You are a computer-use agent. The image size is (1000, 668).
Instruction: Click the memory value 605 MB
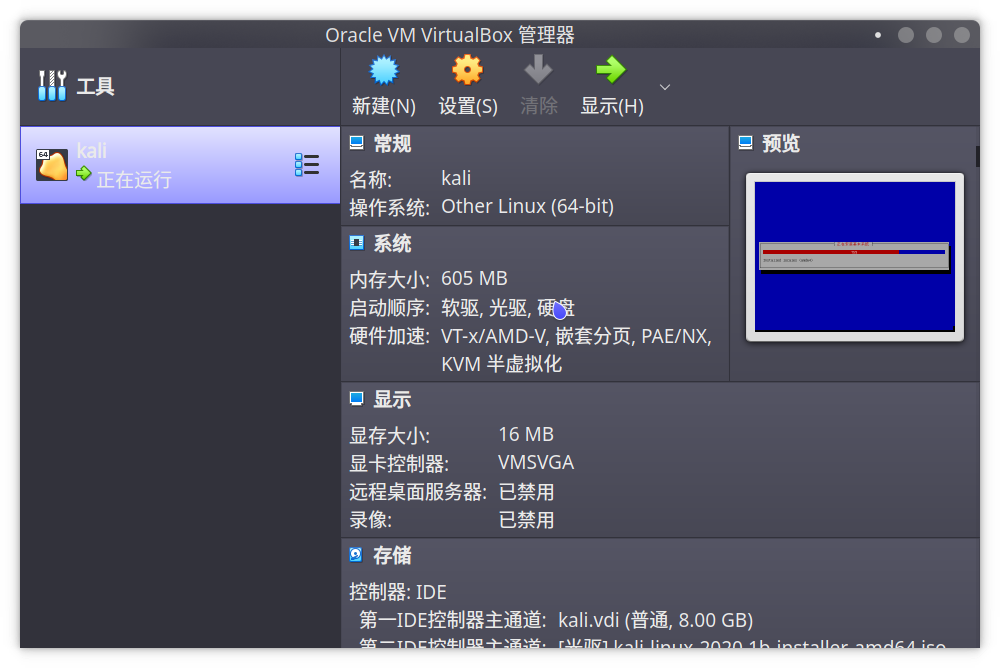(x=474, y=278)
